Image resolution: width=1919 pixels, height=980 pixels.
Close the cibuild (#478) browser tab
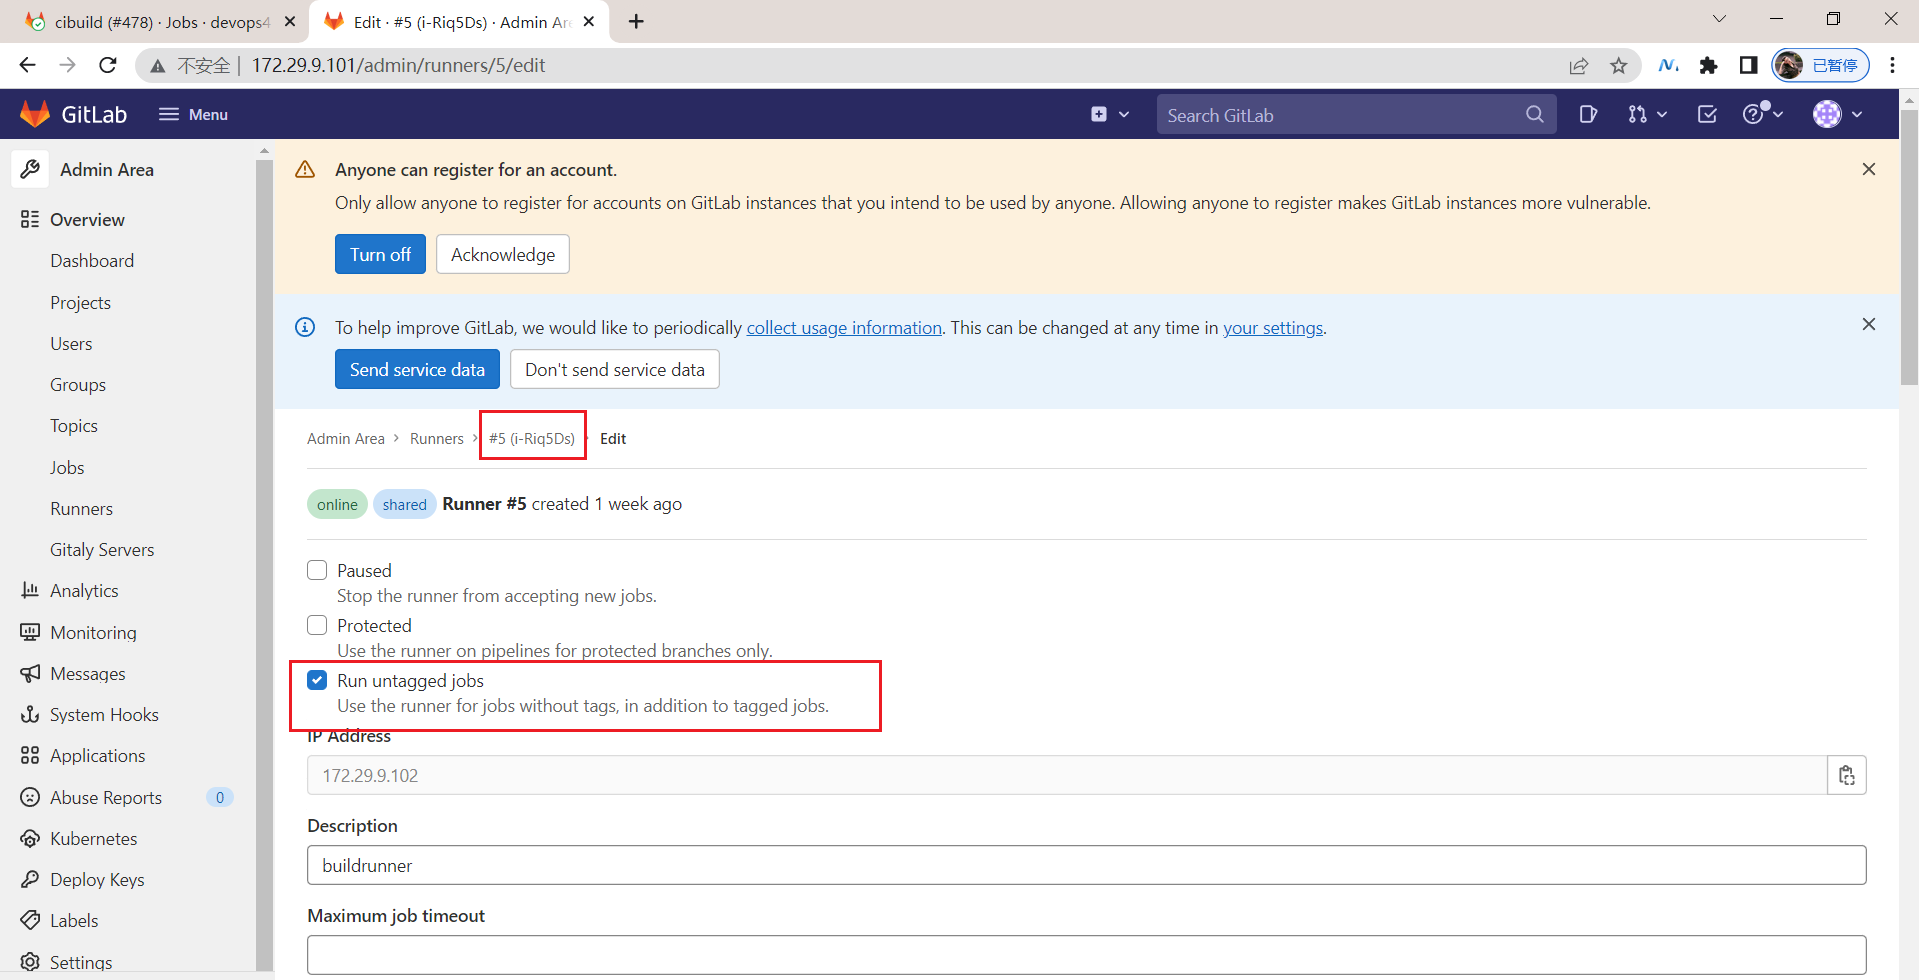[290, 21]
